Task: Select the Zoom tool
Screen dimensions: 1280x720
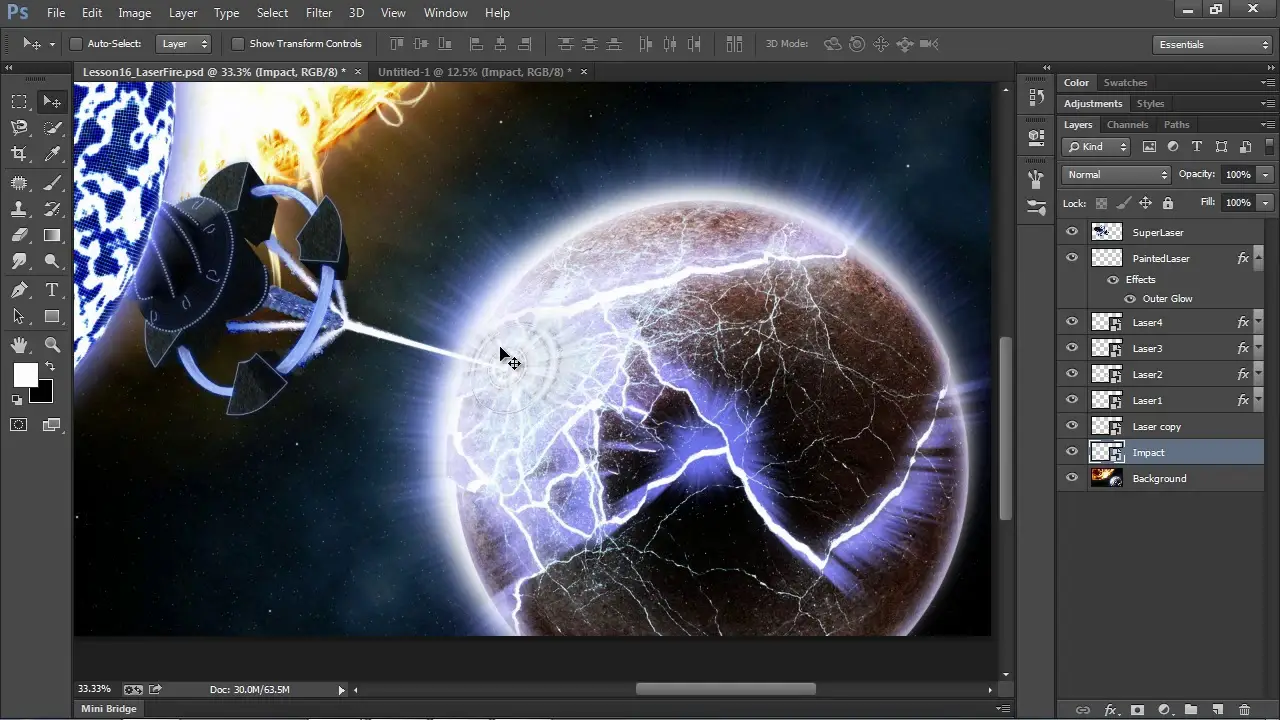Action: pyautogui.click(x=52, y=345)
